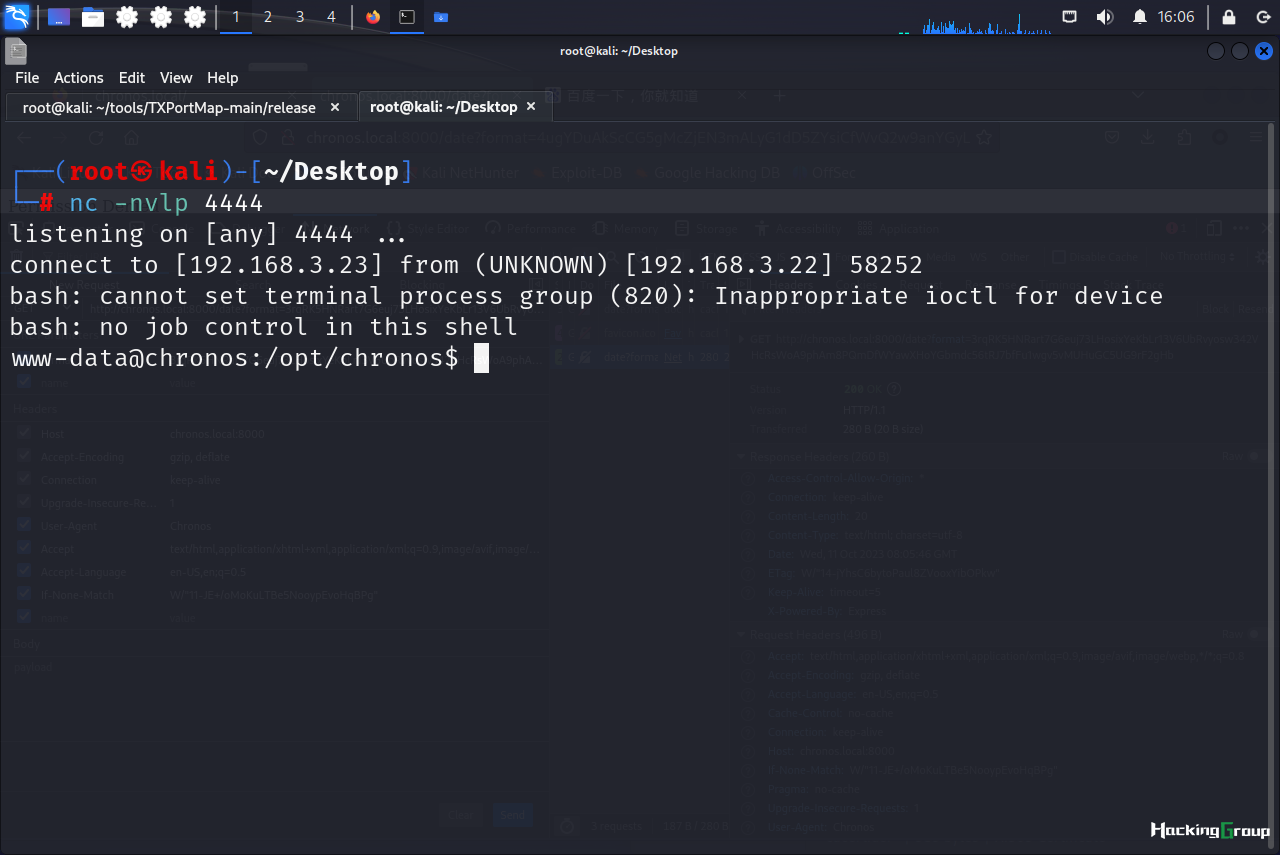
Task: Open the blue download folder panel icon
Action: point(441,17)
